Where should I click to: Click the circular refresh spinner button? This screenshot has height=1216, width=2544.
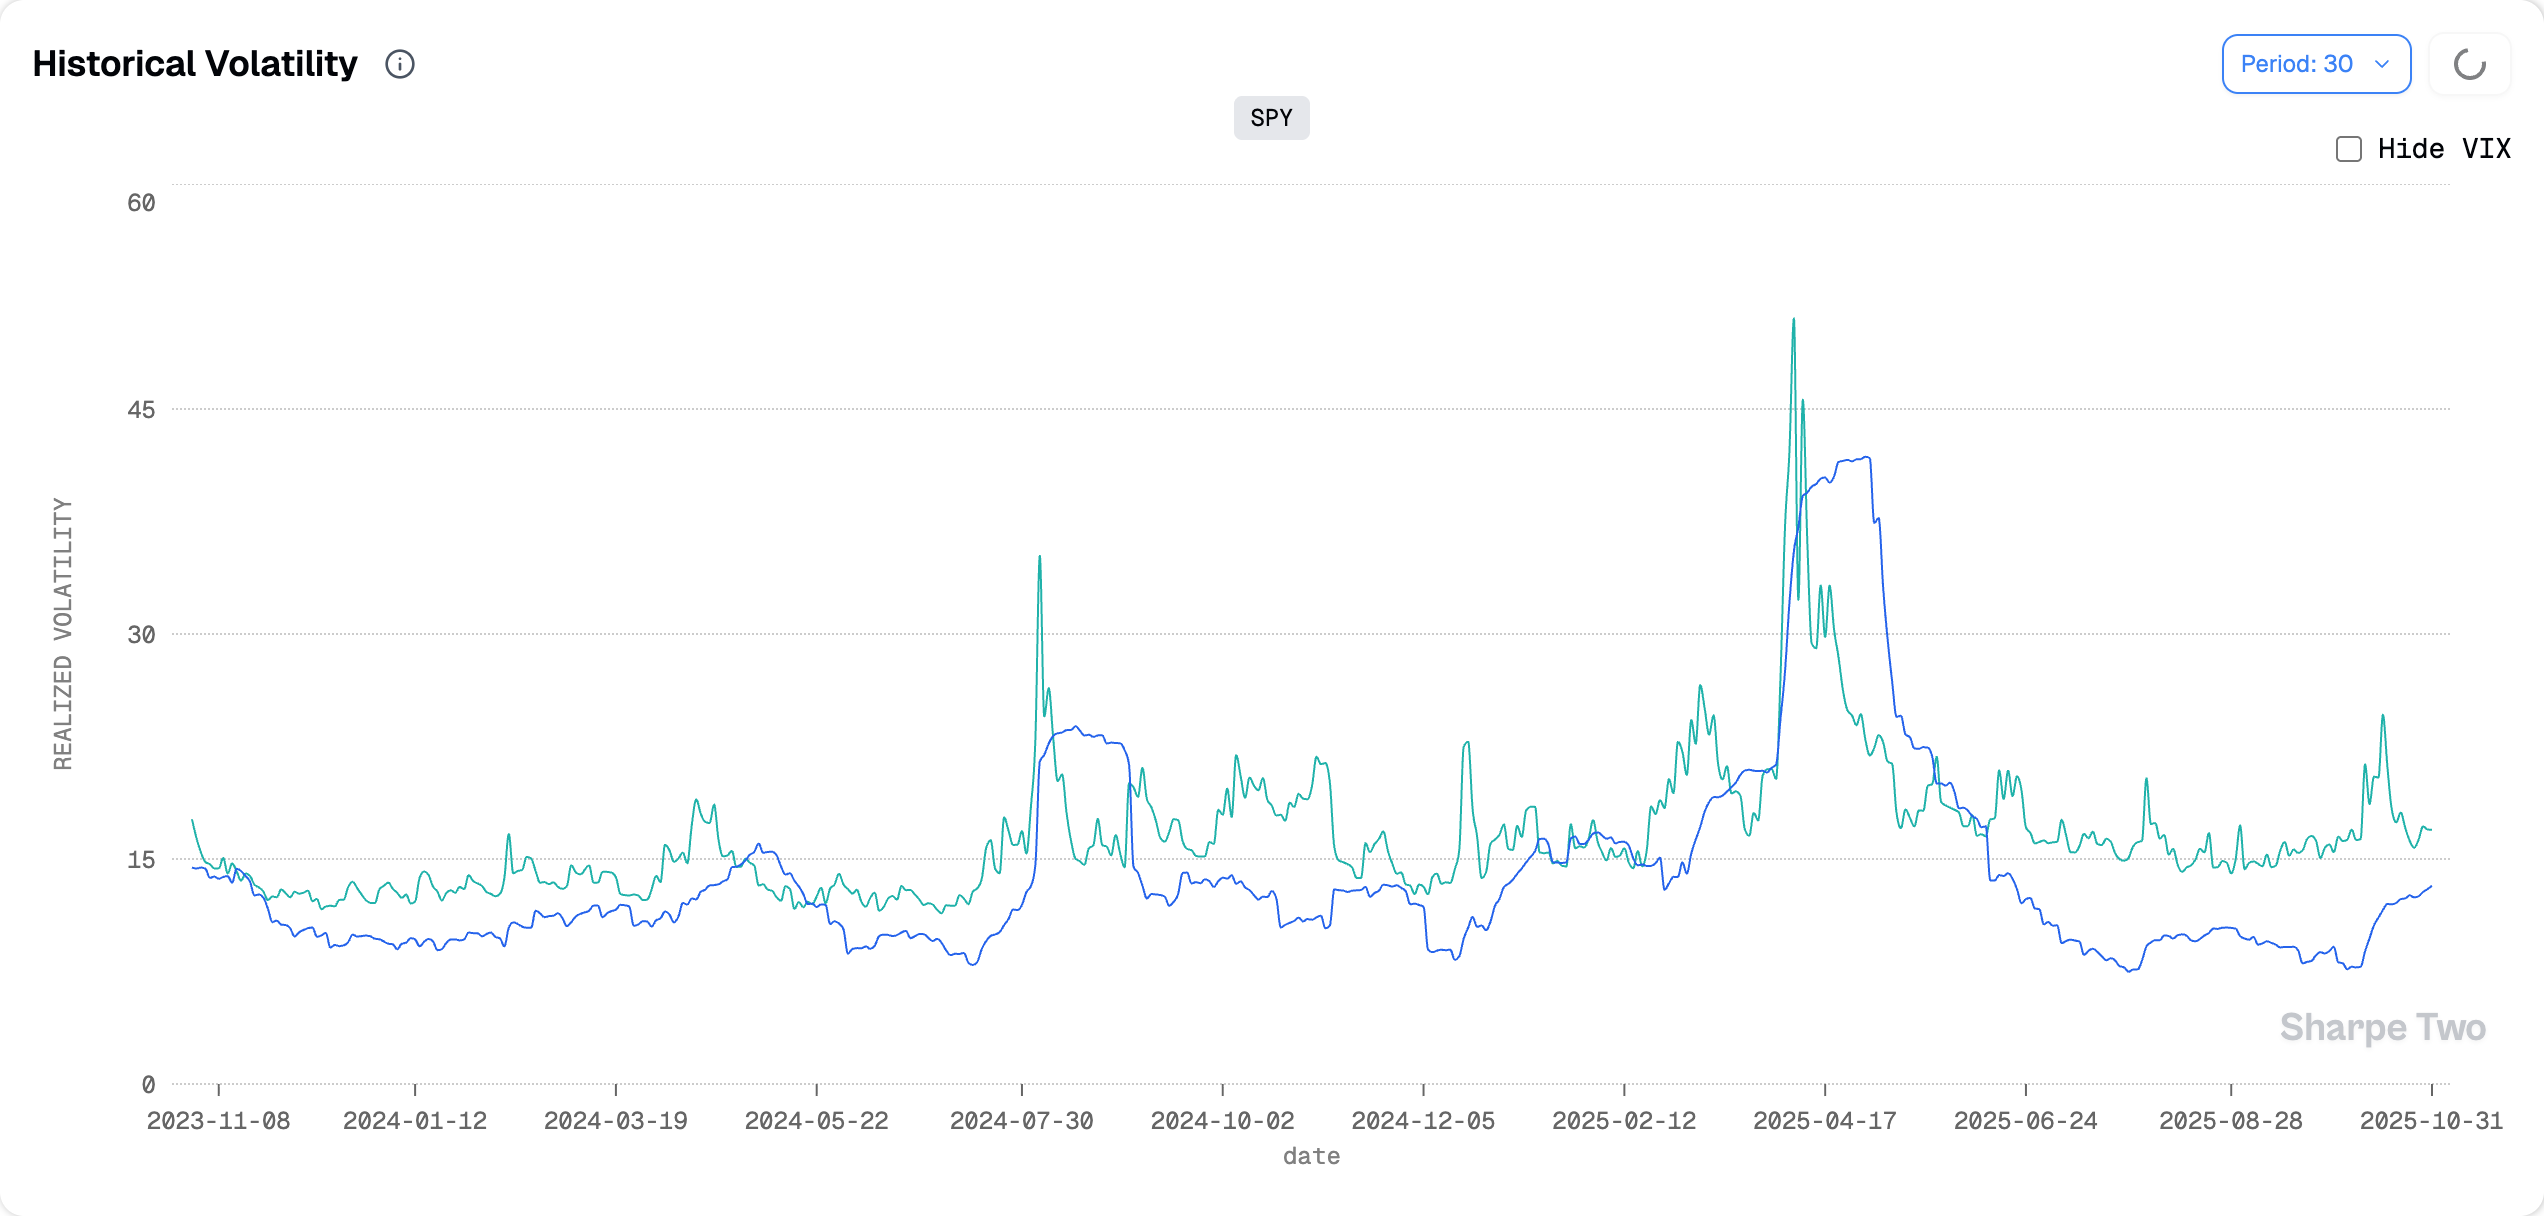(2469, 64)
